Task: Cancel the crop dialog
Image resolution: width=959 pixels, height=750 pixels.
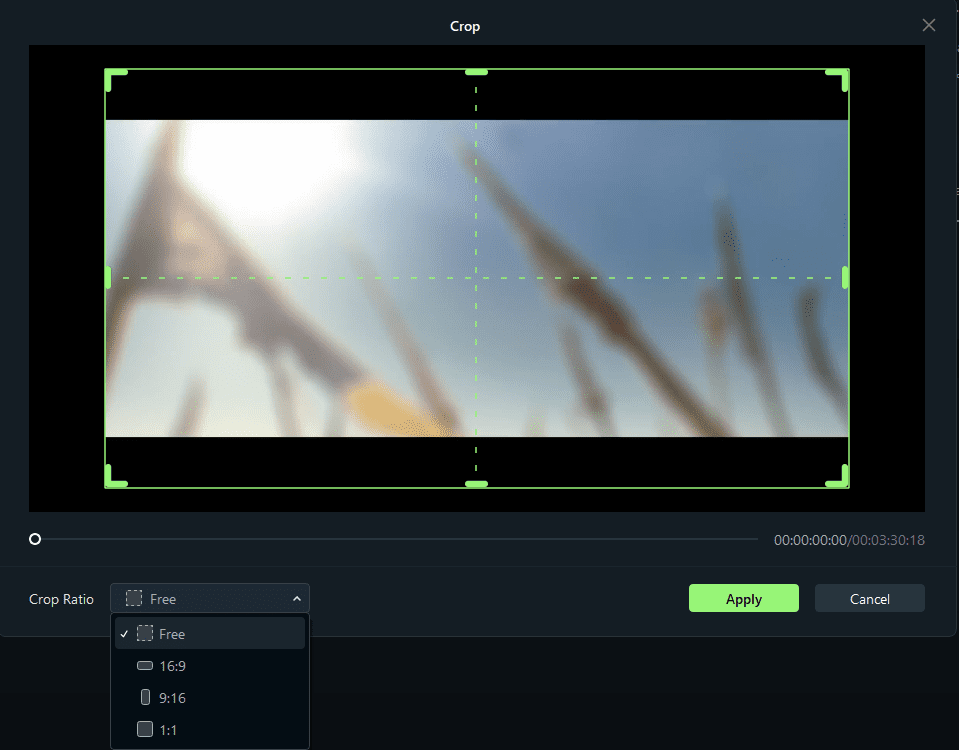Action: click(x=870, y=598)
